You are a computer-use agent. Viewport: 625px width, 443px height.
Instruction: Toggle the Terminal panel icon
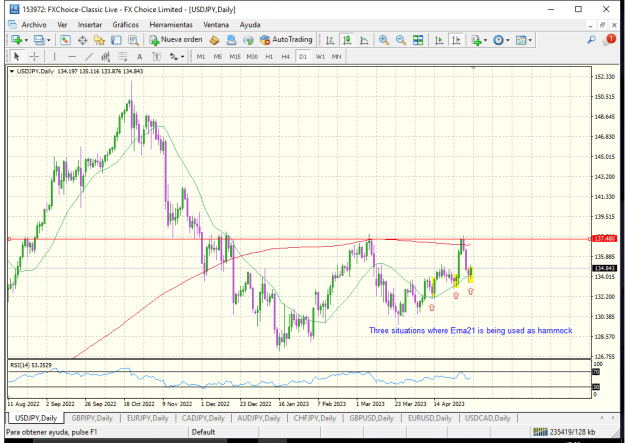(116, 40)
